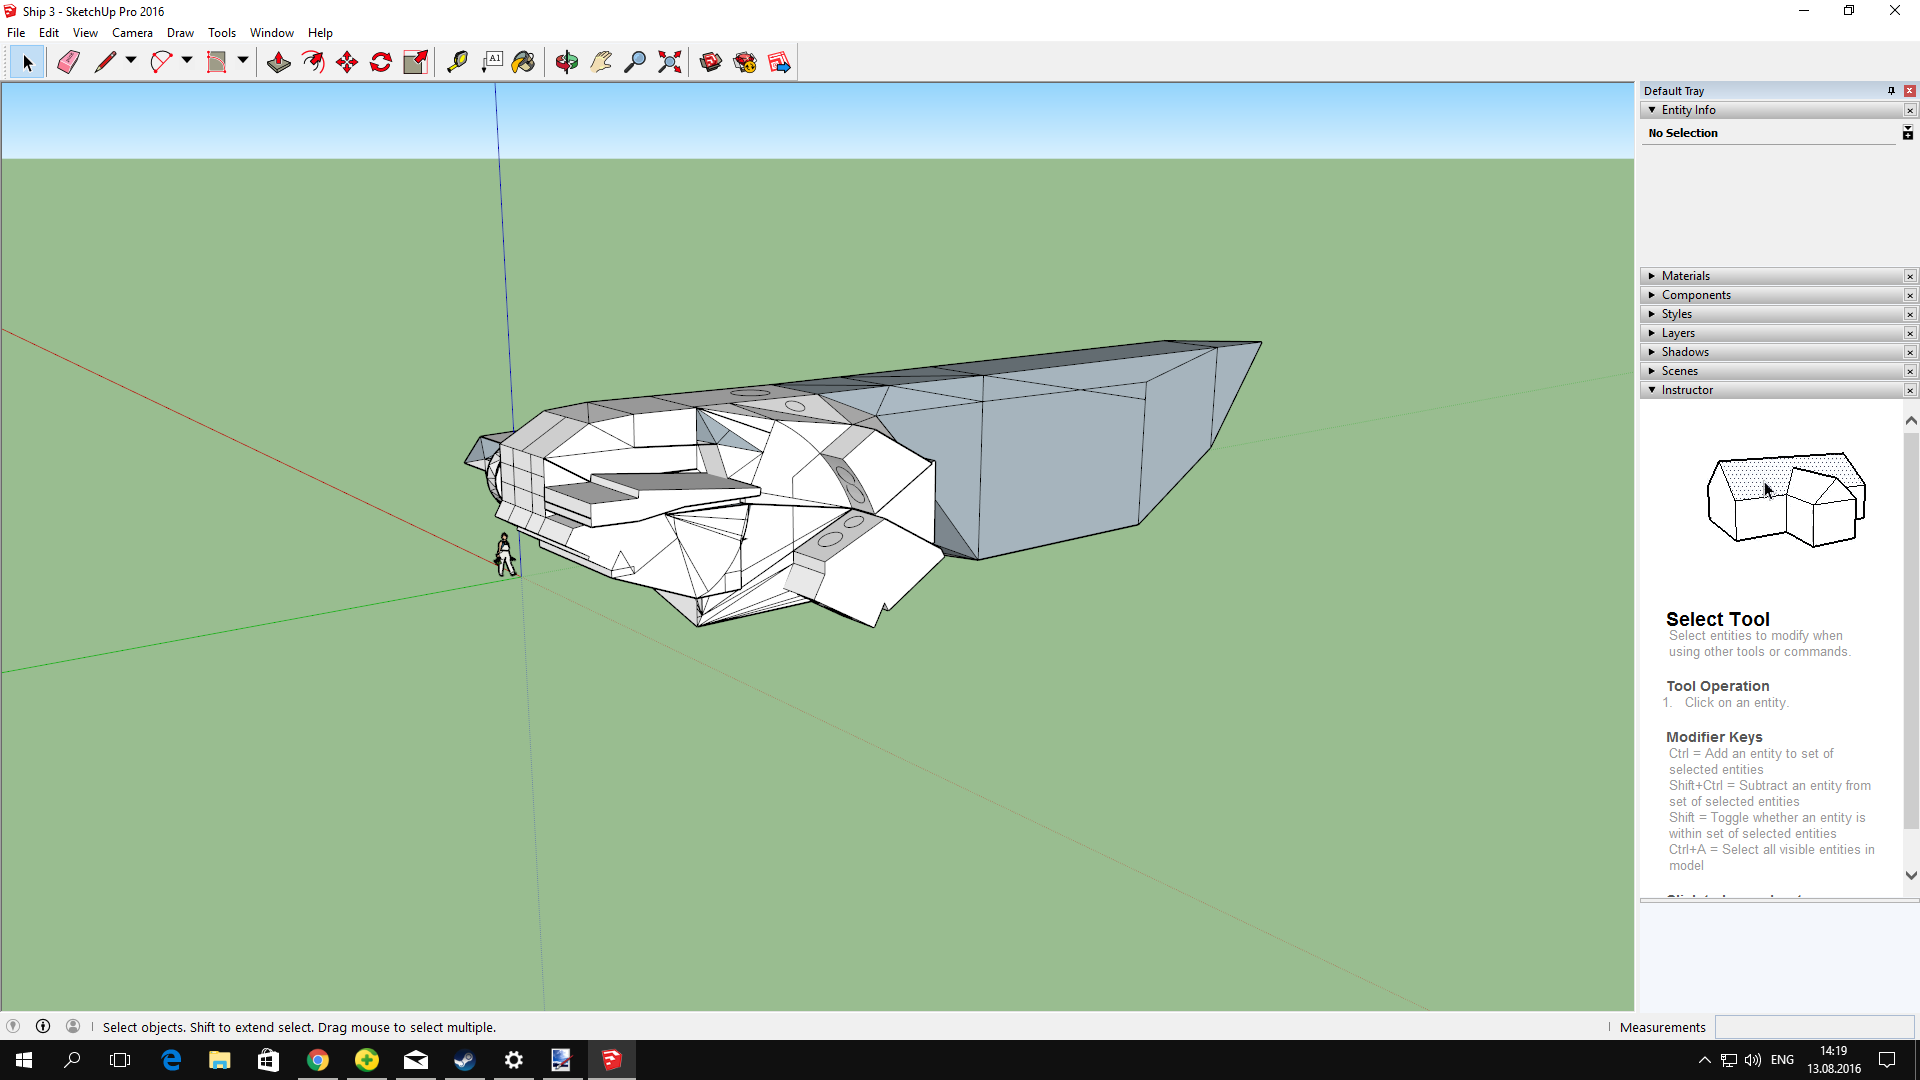Screen dimensions: 1920x1080
Task: Toggle Entity Info details button
Action: 1908,133
